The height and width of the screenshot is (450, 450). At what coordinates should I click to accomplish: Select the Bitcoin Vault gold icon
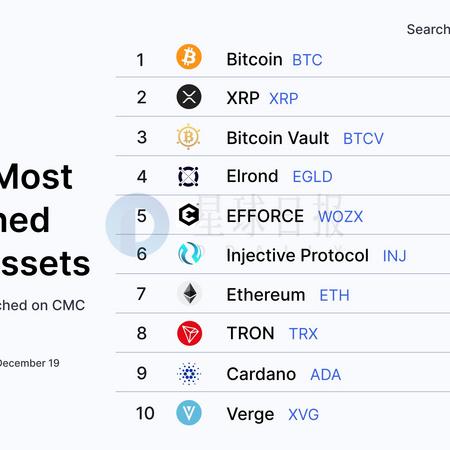[188, 137]
